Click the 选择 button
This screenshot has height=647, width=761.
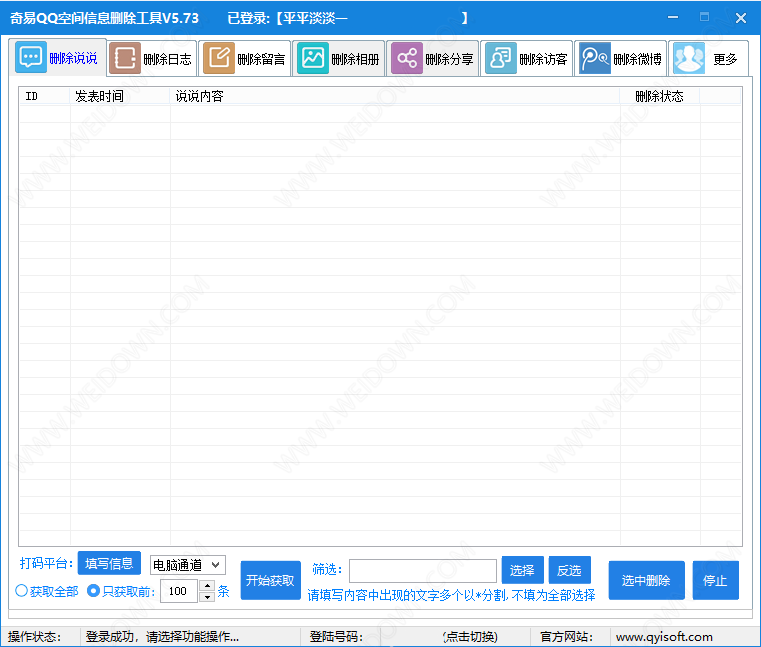pos(522,570)
